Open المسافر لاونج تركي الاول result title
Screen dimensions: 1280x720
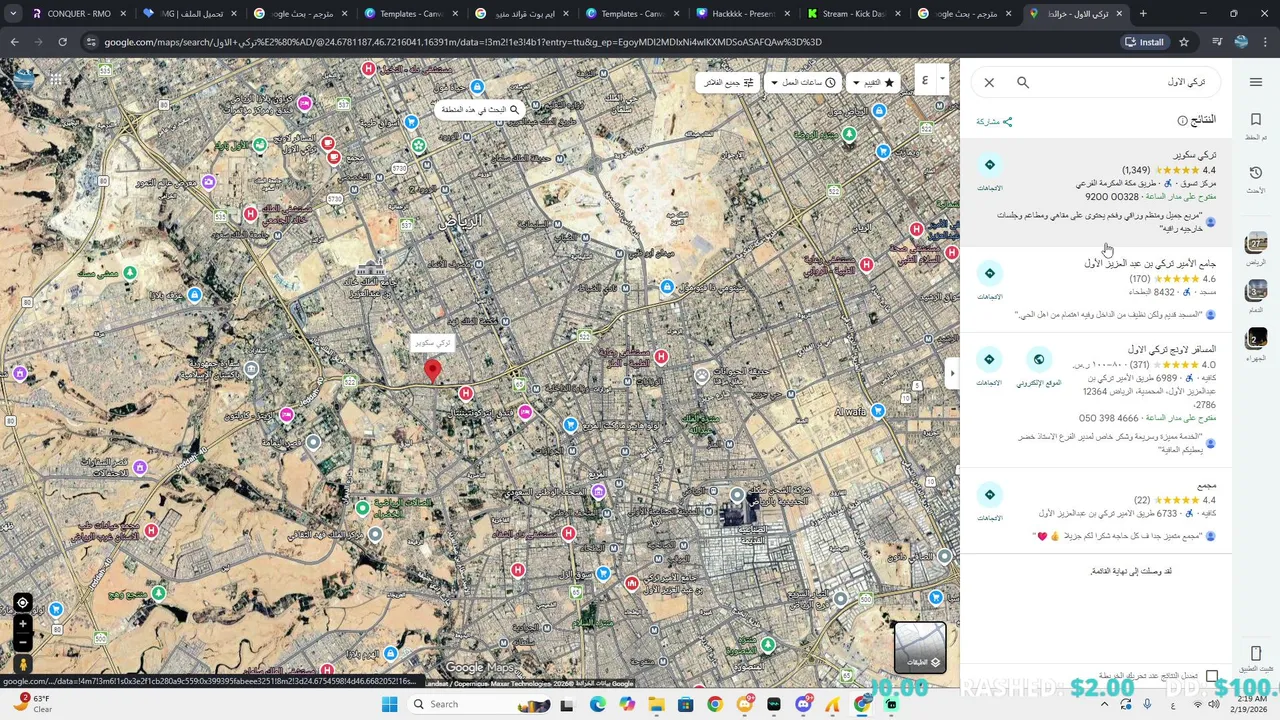coord(1172,349)
